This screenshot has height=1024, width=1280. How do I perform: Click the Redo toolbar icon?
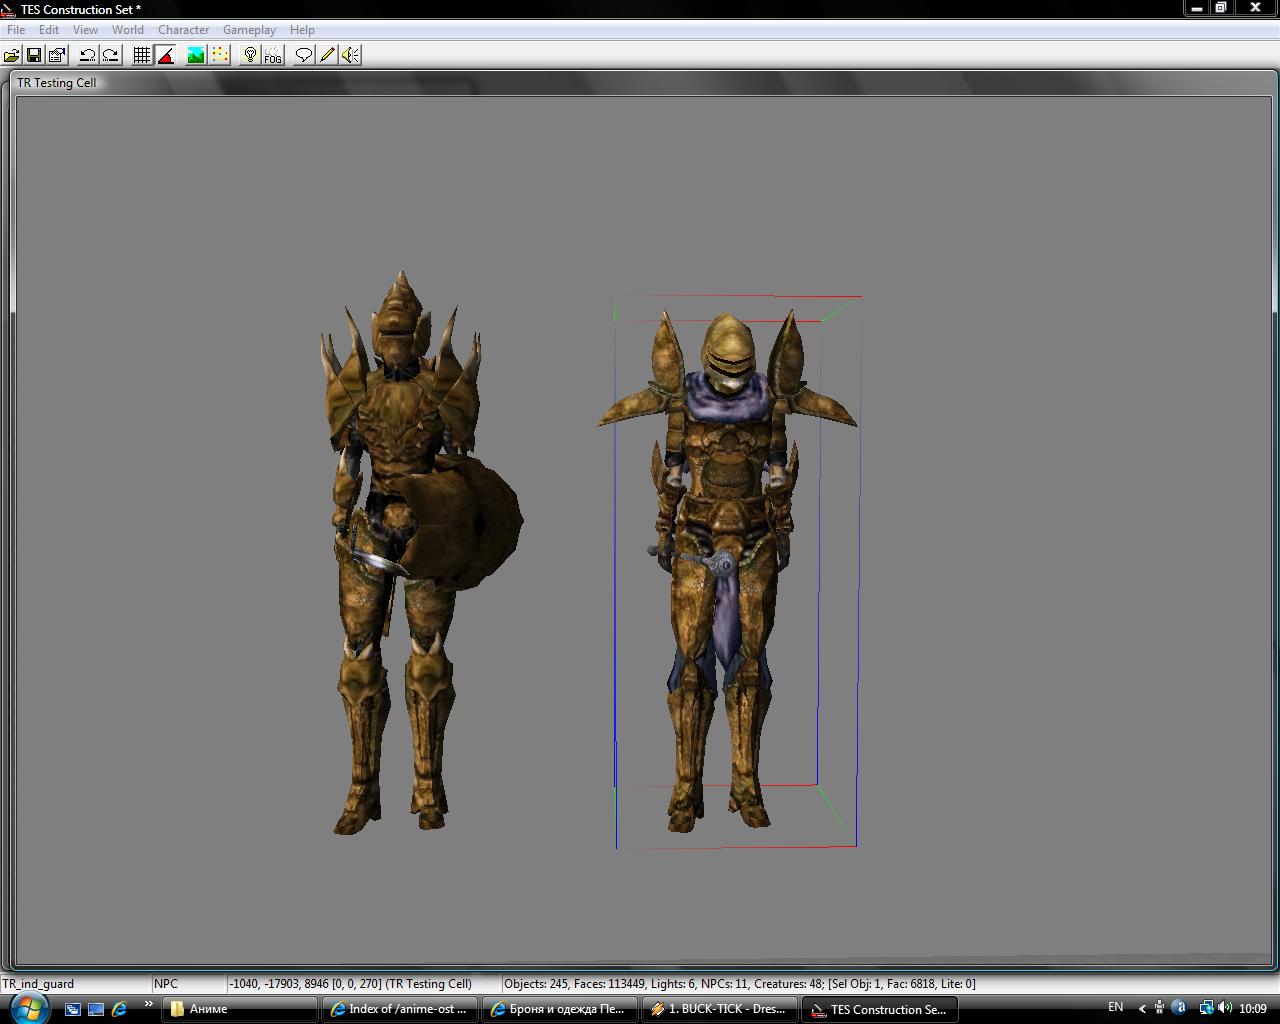(x=111, y=55)
